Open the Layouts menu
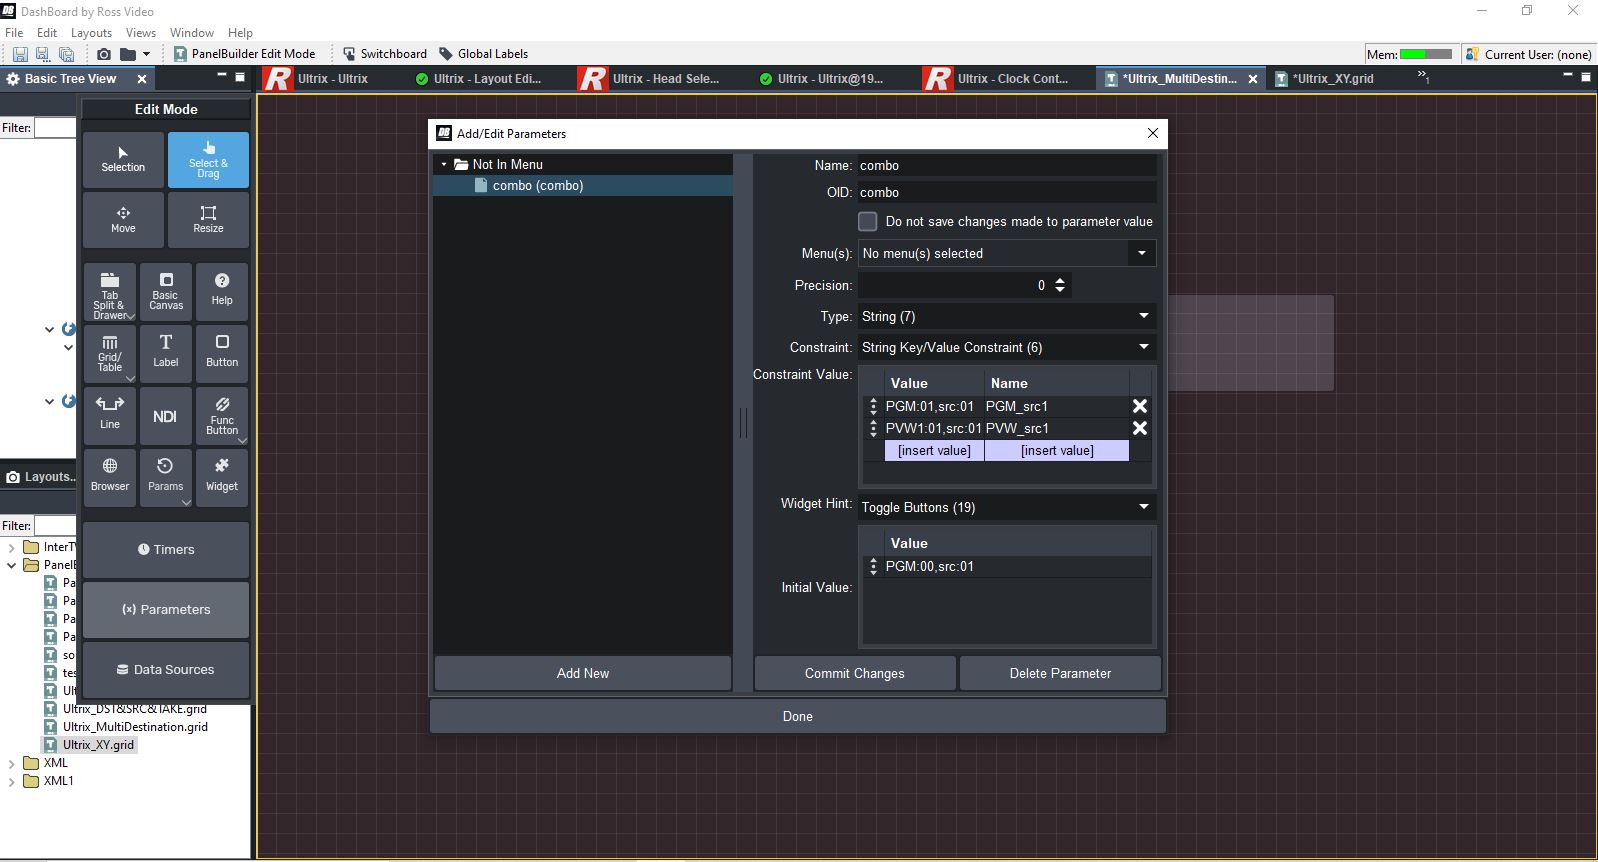1598x862 pixels. (x=91, y=33)
